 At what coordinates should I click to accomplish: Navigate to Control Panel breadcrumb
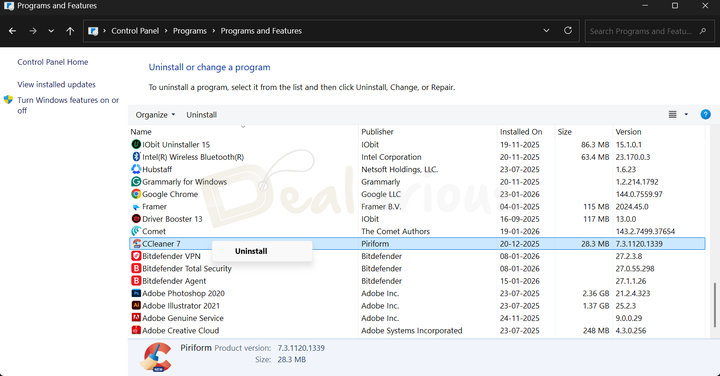135,31
